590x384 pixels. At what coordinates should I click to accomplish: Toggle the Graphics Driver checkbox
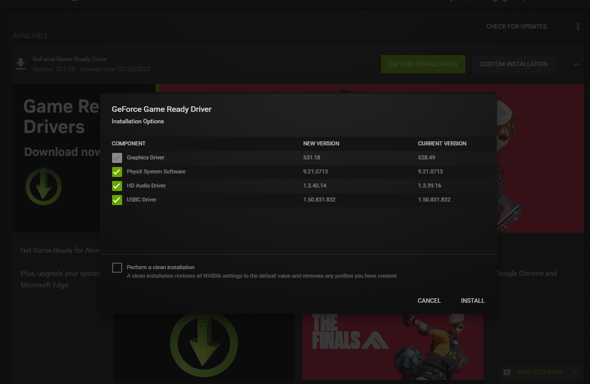tap(117, 158)
